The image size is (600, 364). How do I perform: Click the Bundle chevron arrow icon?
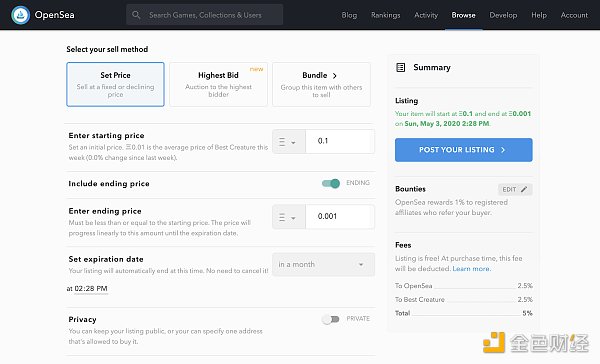tap(334, 75)
